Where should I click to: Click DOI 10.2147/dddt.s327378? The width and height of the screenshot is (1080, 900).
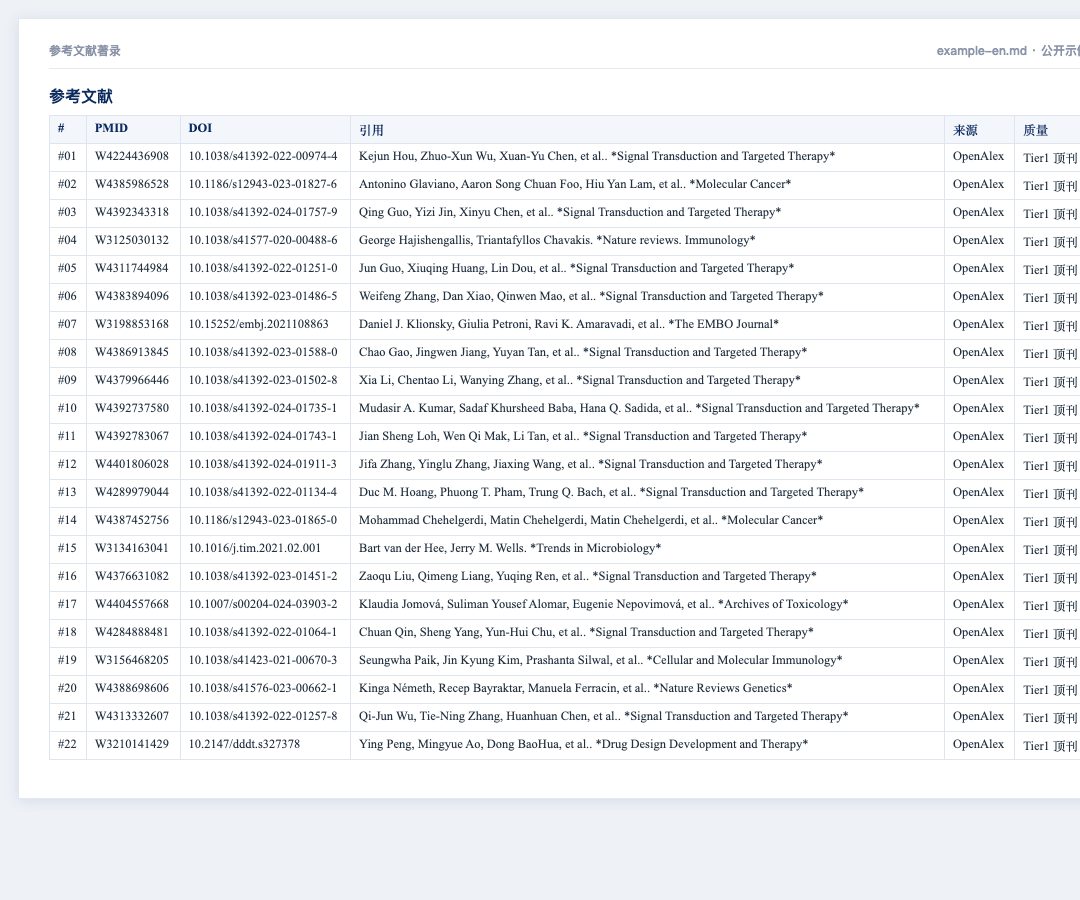click(245, 744)
